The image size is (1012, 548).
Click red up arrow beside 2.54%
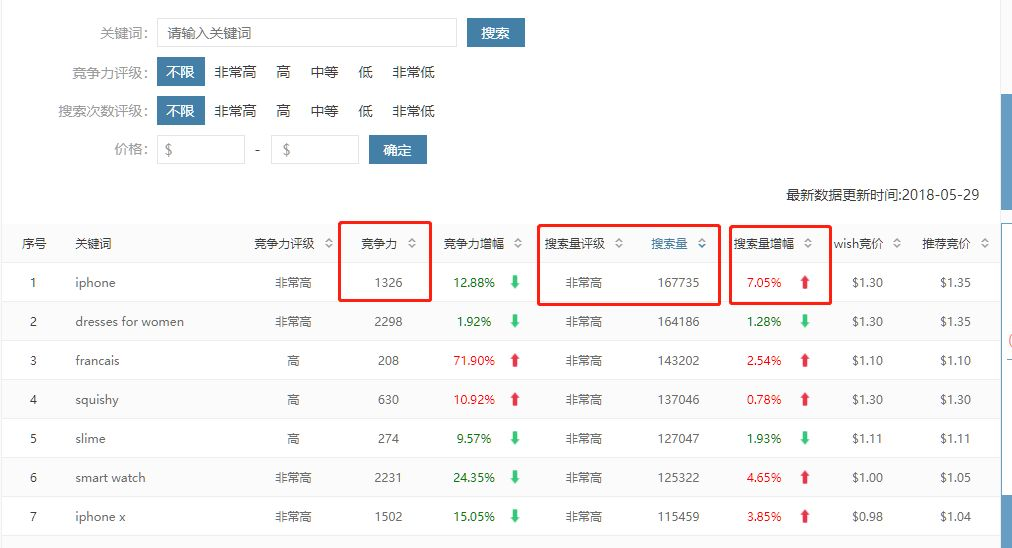tap(805, 360)
